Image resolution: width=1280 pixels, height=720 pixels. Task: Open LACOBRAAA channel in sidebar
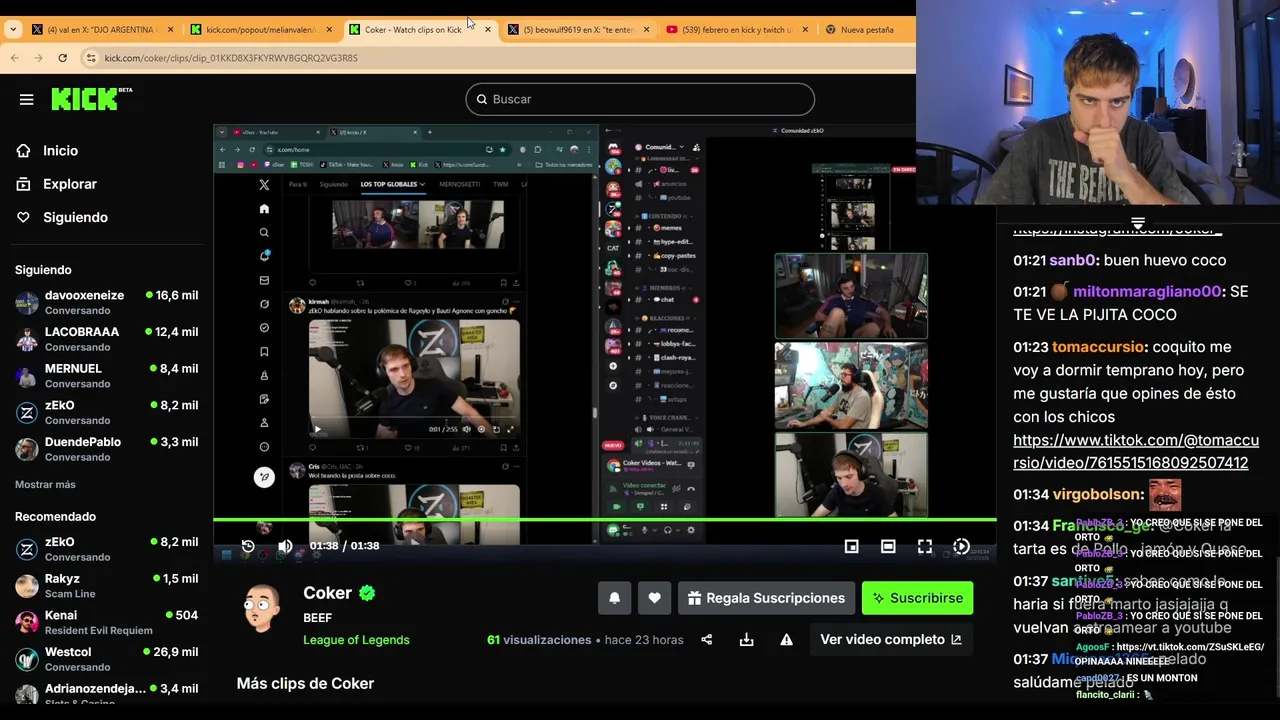click(106, 339)
